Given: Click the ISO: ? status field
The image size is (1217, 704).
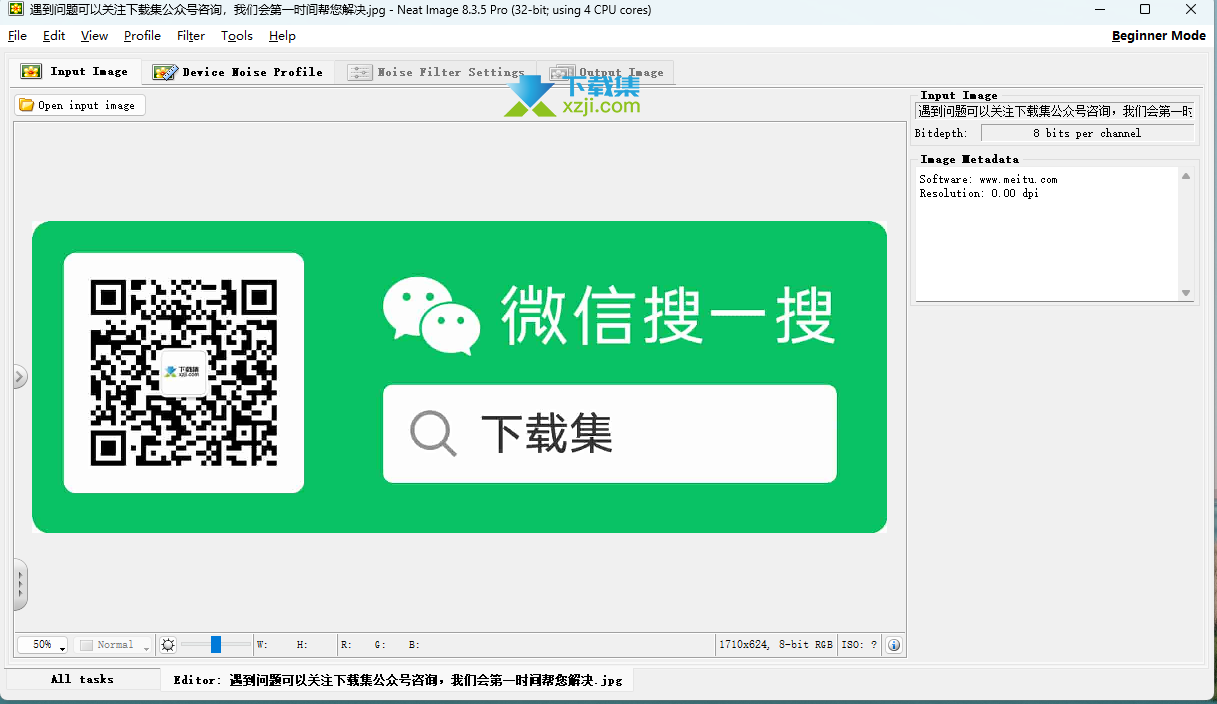Looking at the screenshot, I should (860, 645).
